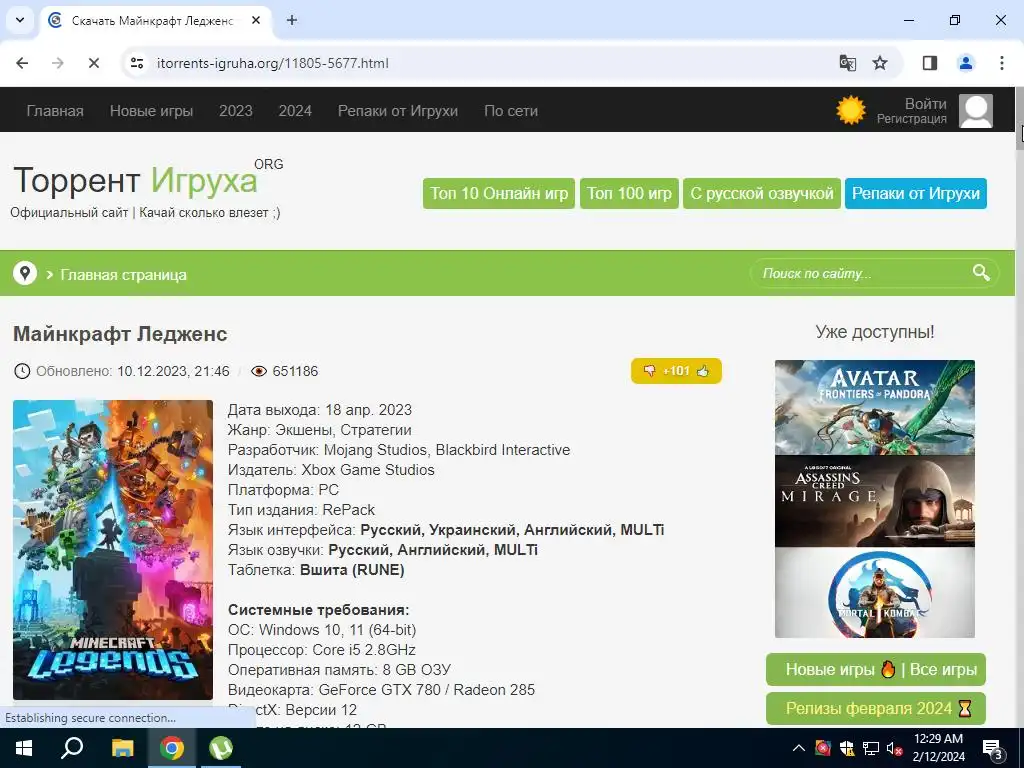Bookmark this page with star icon
The width and height of the screenshot is (1024, 768).
pyautogui.click(x=880, y=63)
